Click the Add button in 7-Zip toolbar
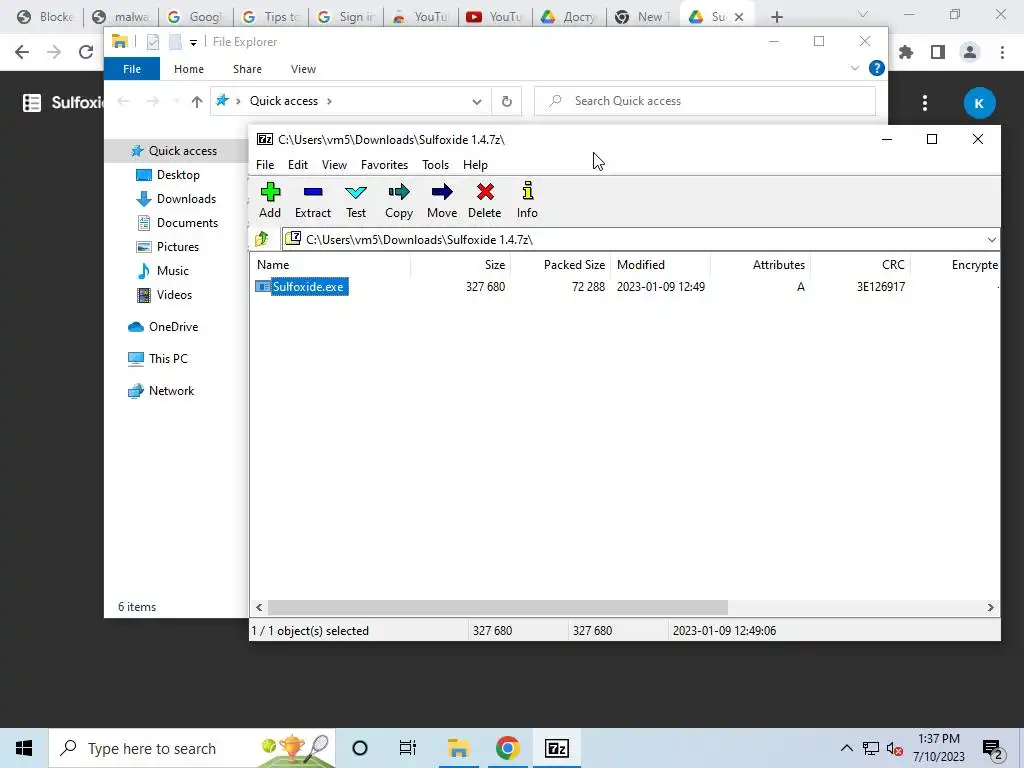 pyautogui.click(x=270, y=200)
